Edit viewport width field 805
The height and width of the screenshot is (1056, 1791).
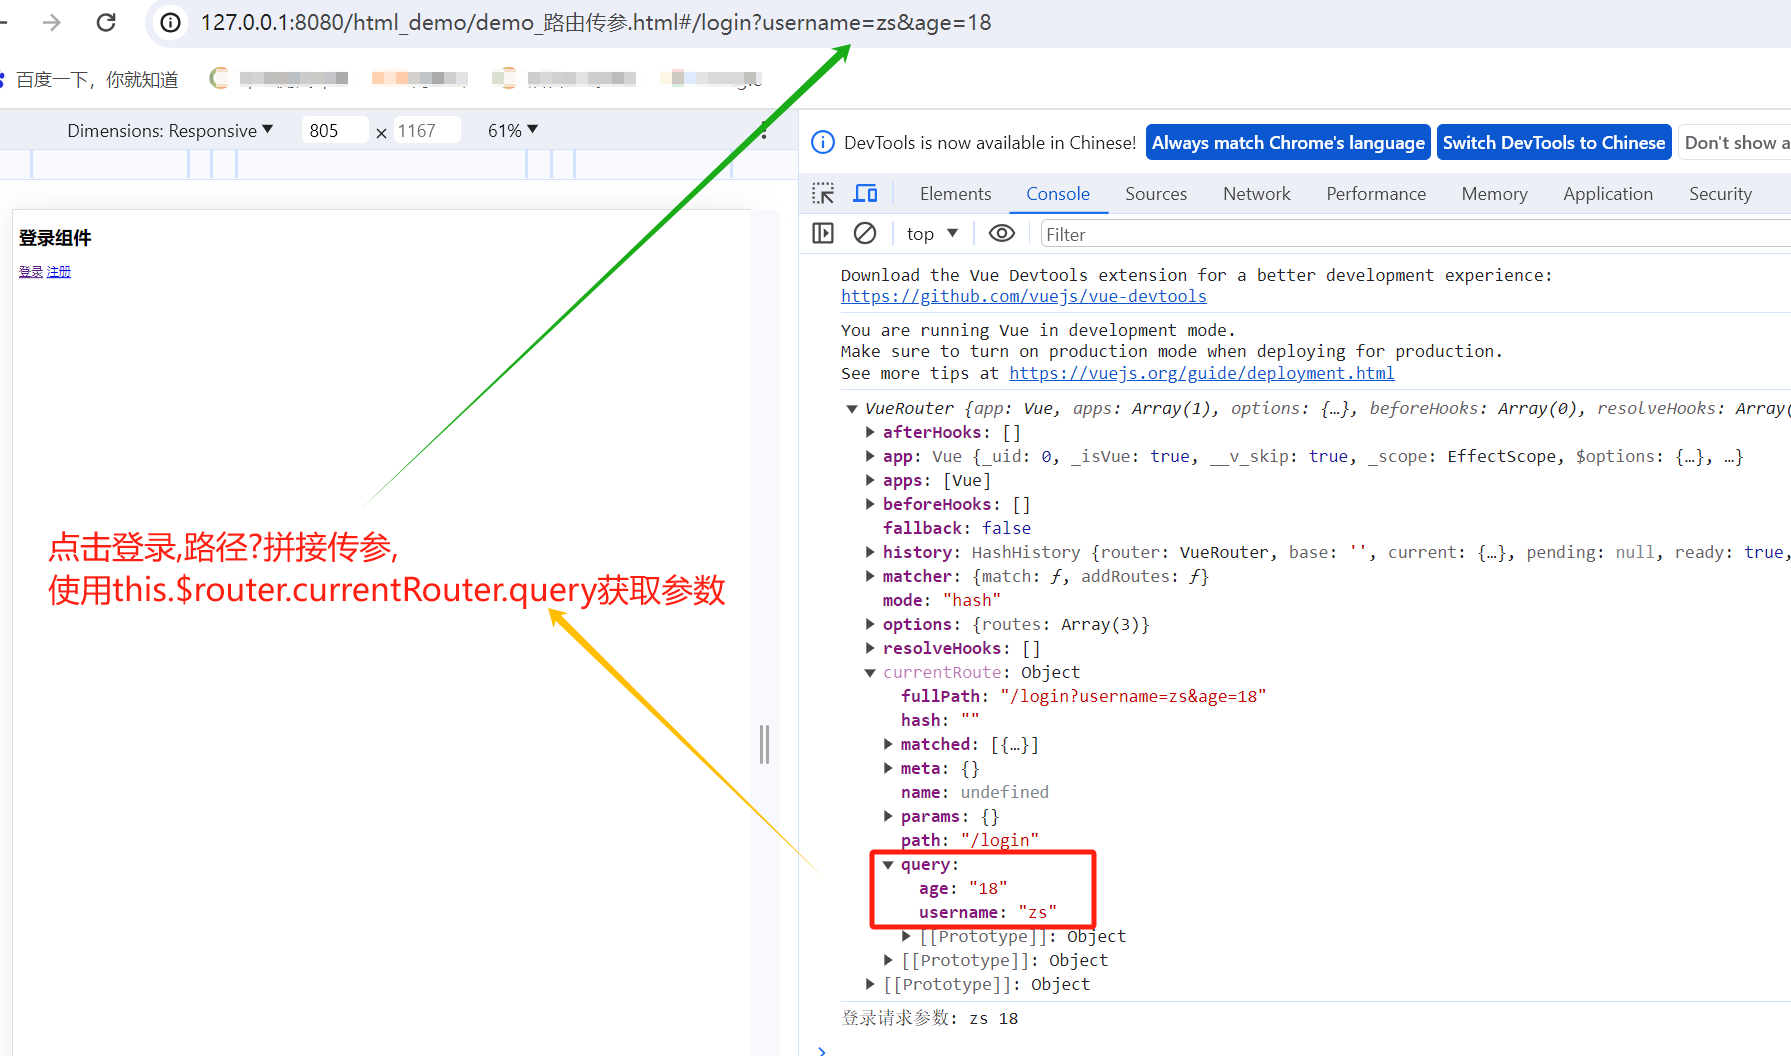335,130
